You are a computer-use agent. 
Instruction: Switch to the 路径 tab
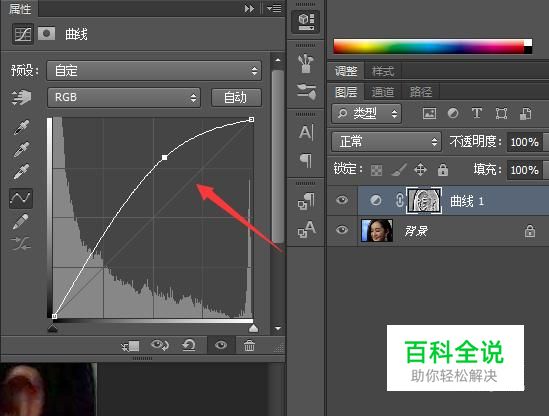tap(421, 92)
